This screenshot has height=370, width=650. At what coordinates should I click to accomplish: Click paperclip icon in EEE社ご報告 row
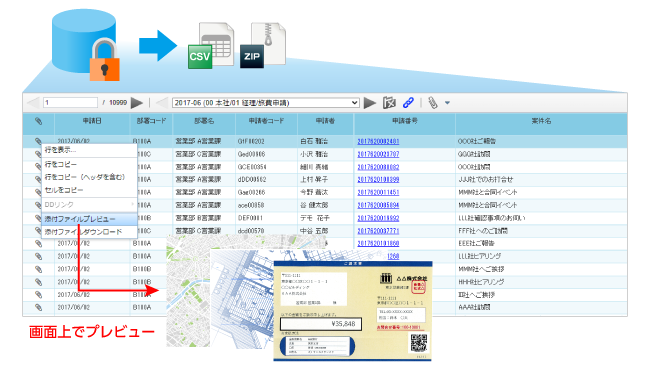[x=38, y=244]
